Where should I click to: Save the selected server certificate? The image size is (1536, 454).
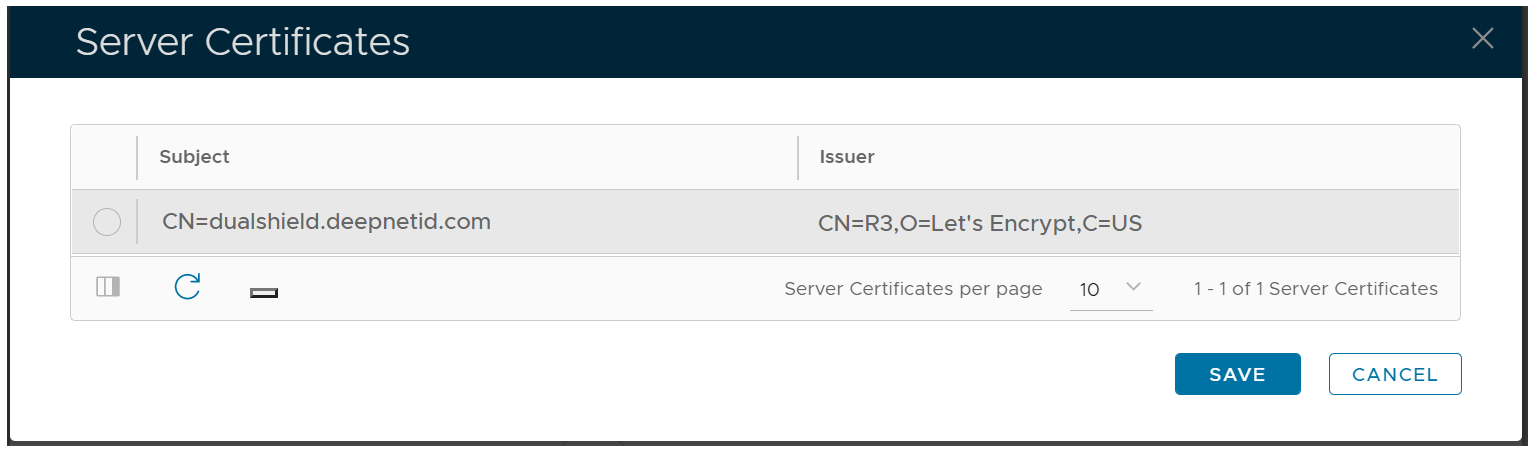point(1237,374)
